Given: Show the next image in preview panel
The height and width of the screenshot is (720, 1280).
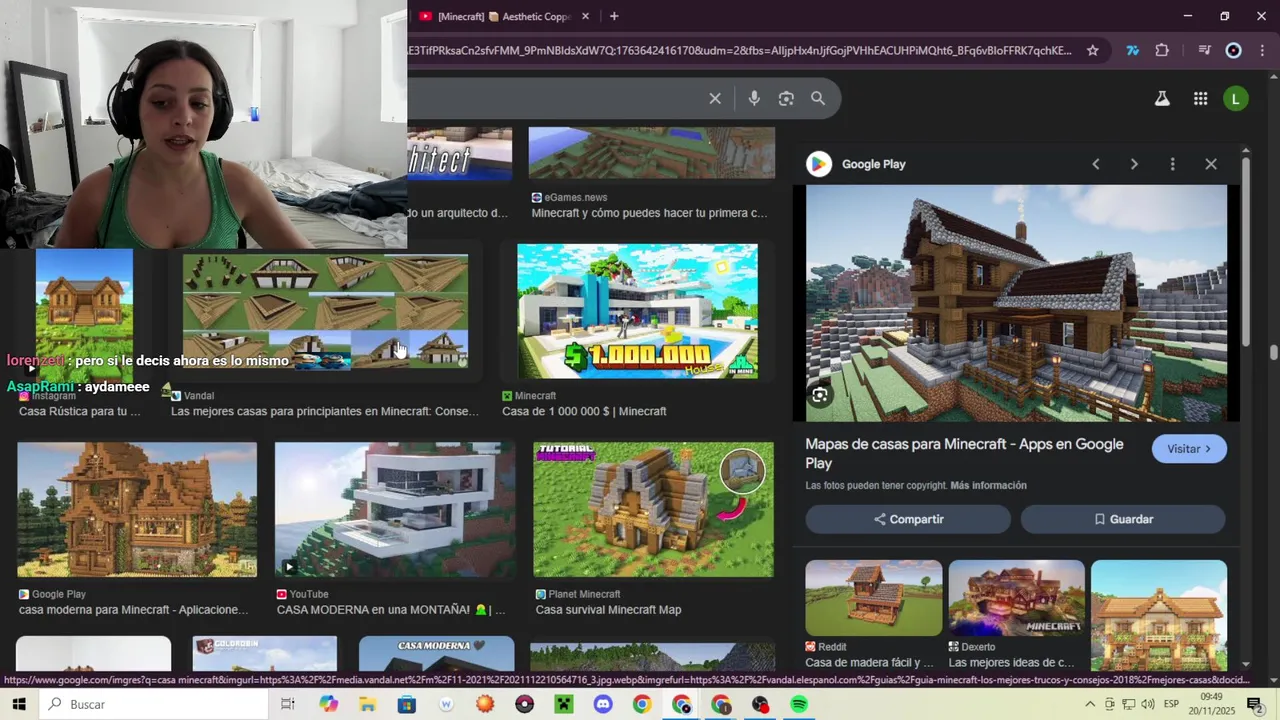Looking at the screenshot, I should (1134, 164).
